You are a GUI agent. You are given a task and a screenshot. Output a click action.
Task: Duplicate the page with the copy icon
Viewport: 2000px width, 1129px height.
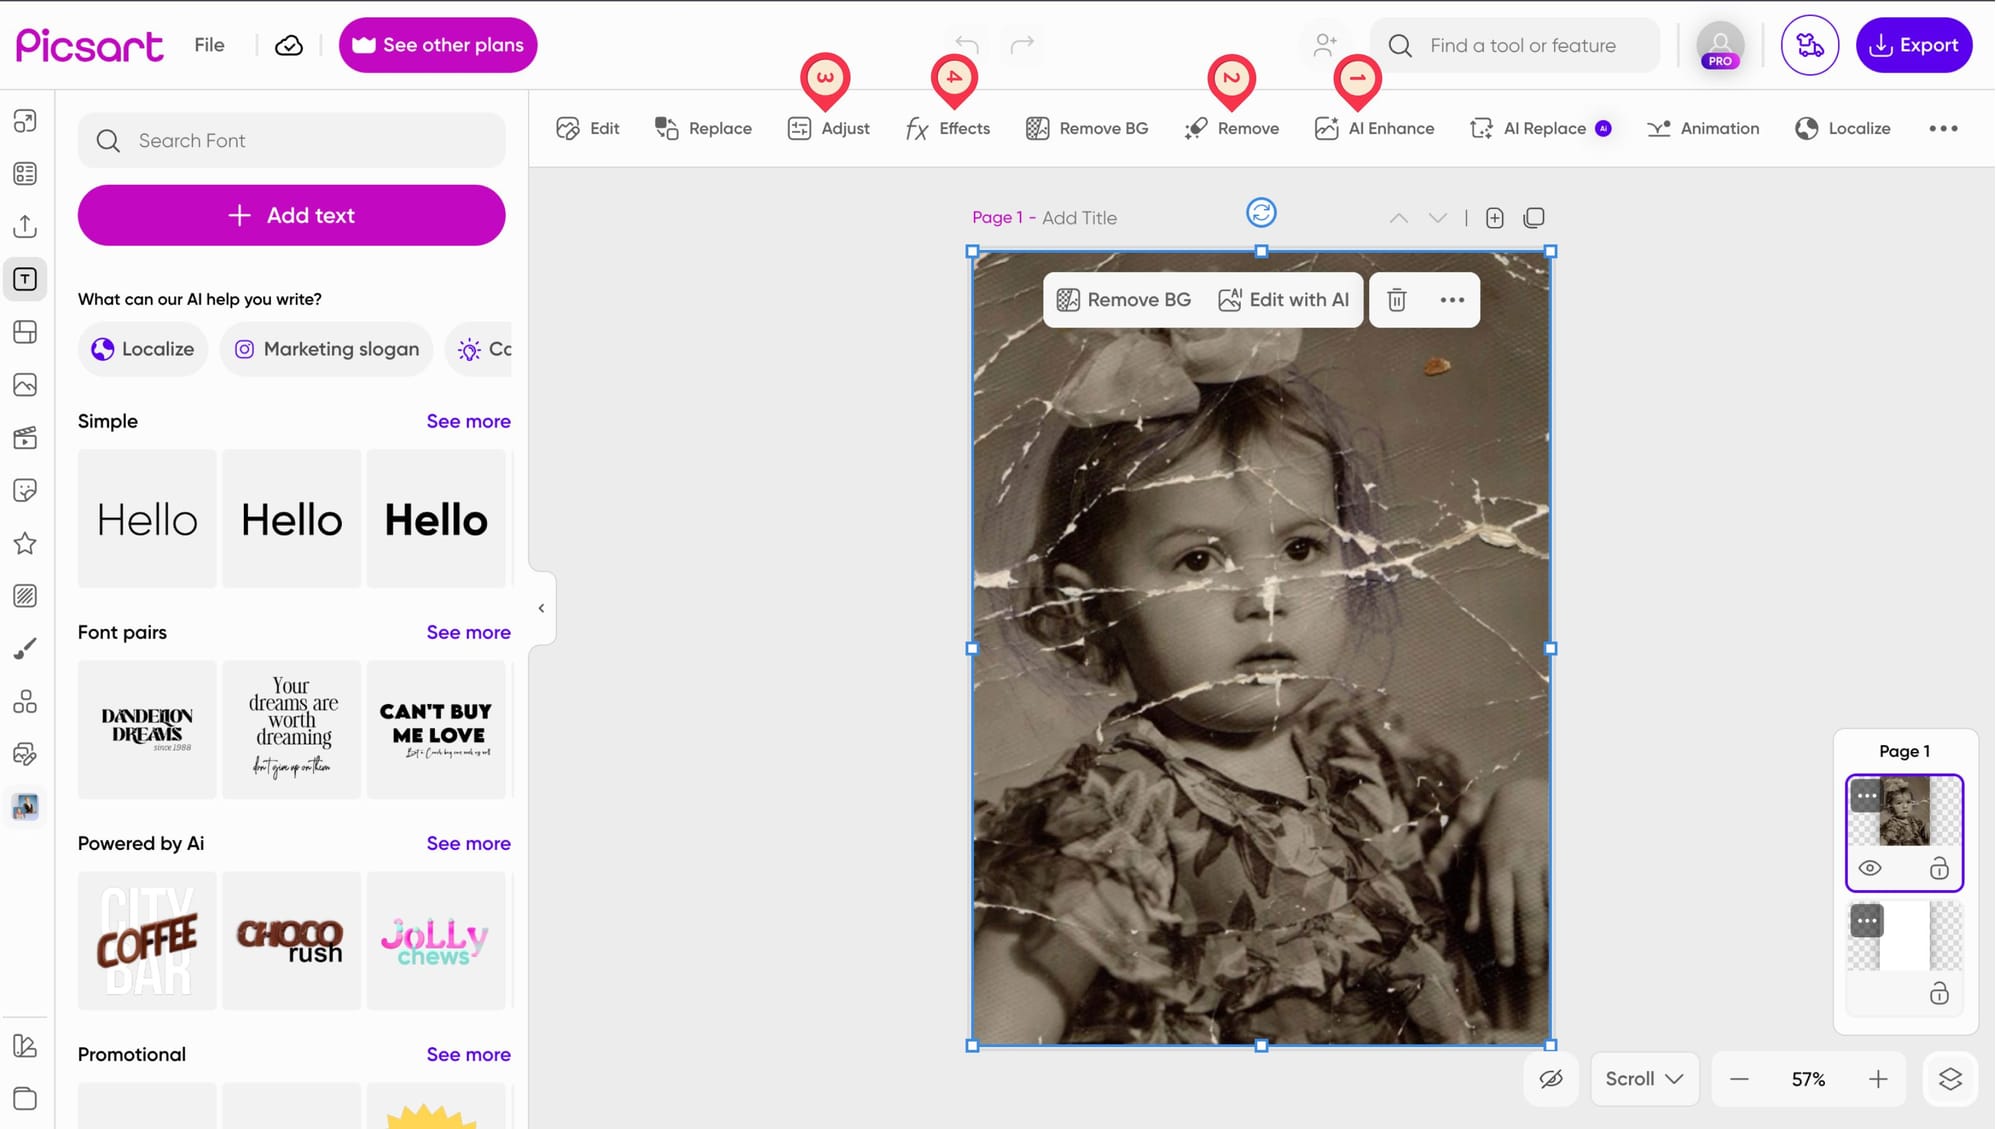(x=1534, y=218)
